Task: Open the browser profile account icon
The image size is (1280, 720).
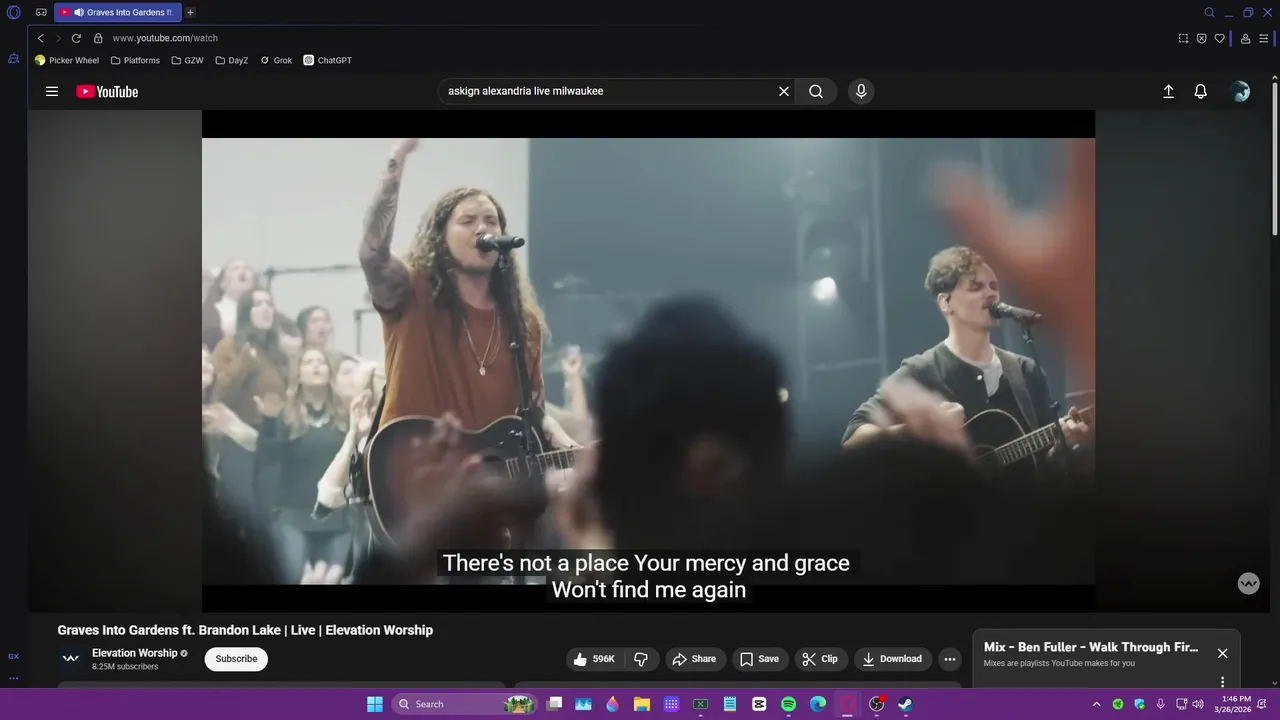Action: pyautogui.click(x=1245, y=38)
